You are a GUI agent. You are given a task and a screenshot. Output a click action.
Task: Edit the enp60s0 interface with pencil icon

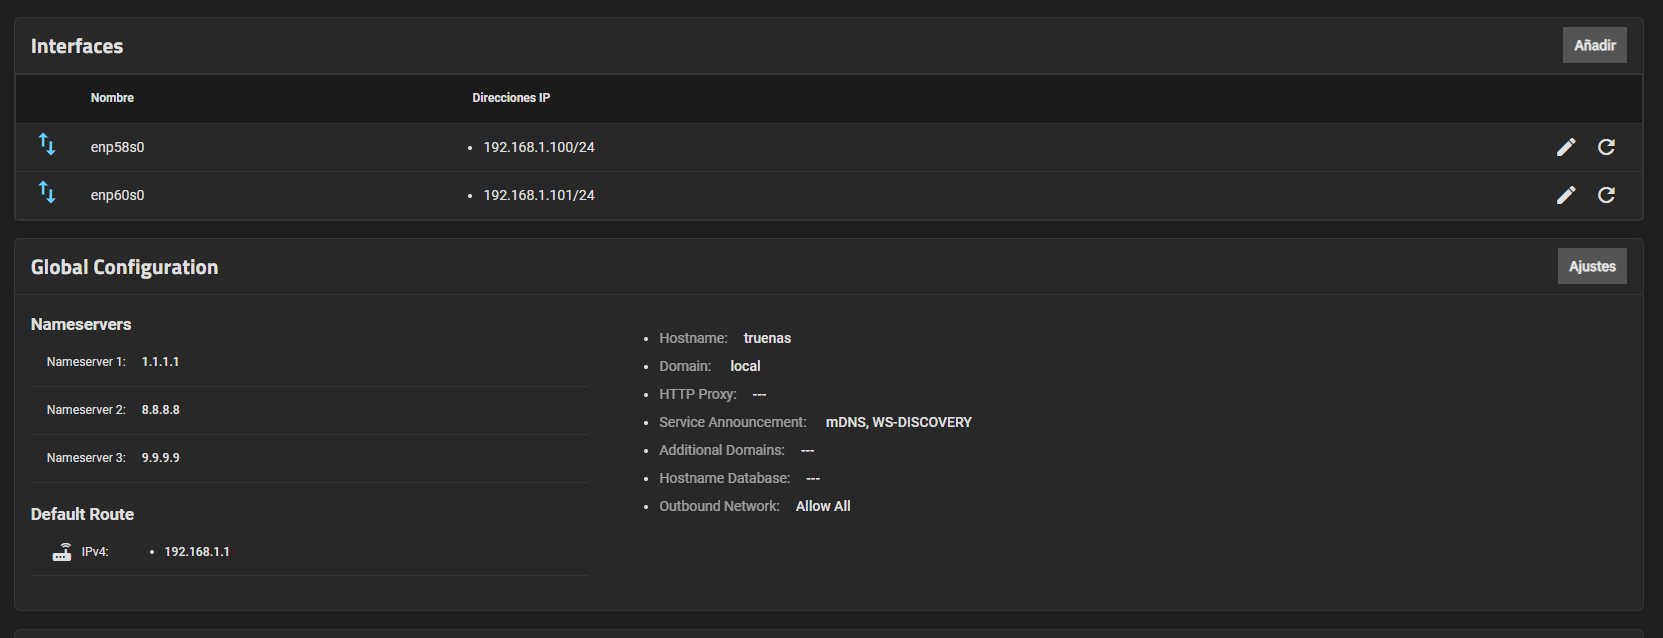click(1566, 195)
